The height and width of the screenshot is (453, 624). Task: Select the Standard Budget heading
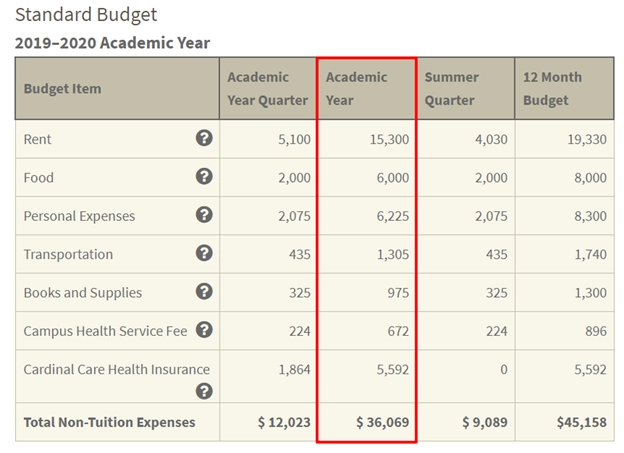pos(85,15)
